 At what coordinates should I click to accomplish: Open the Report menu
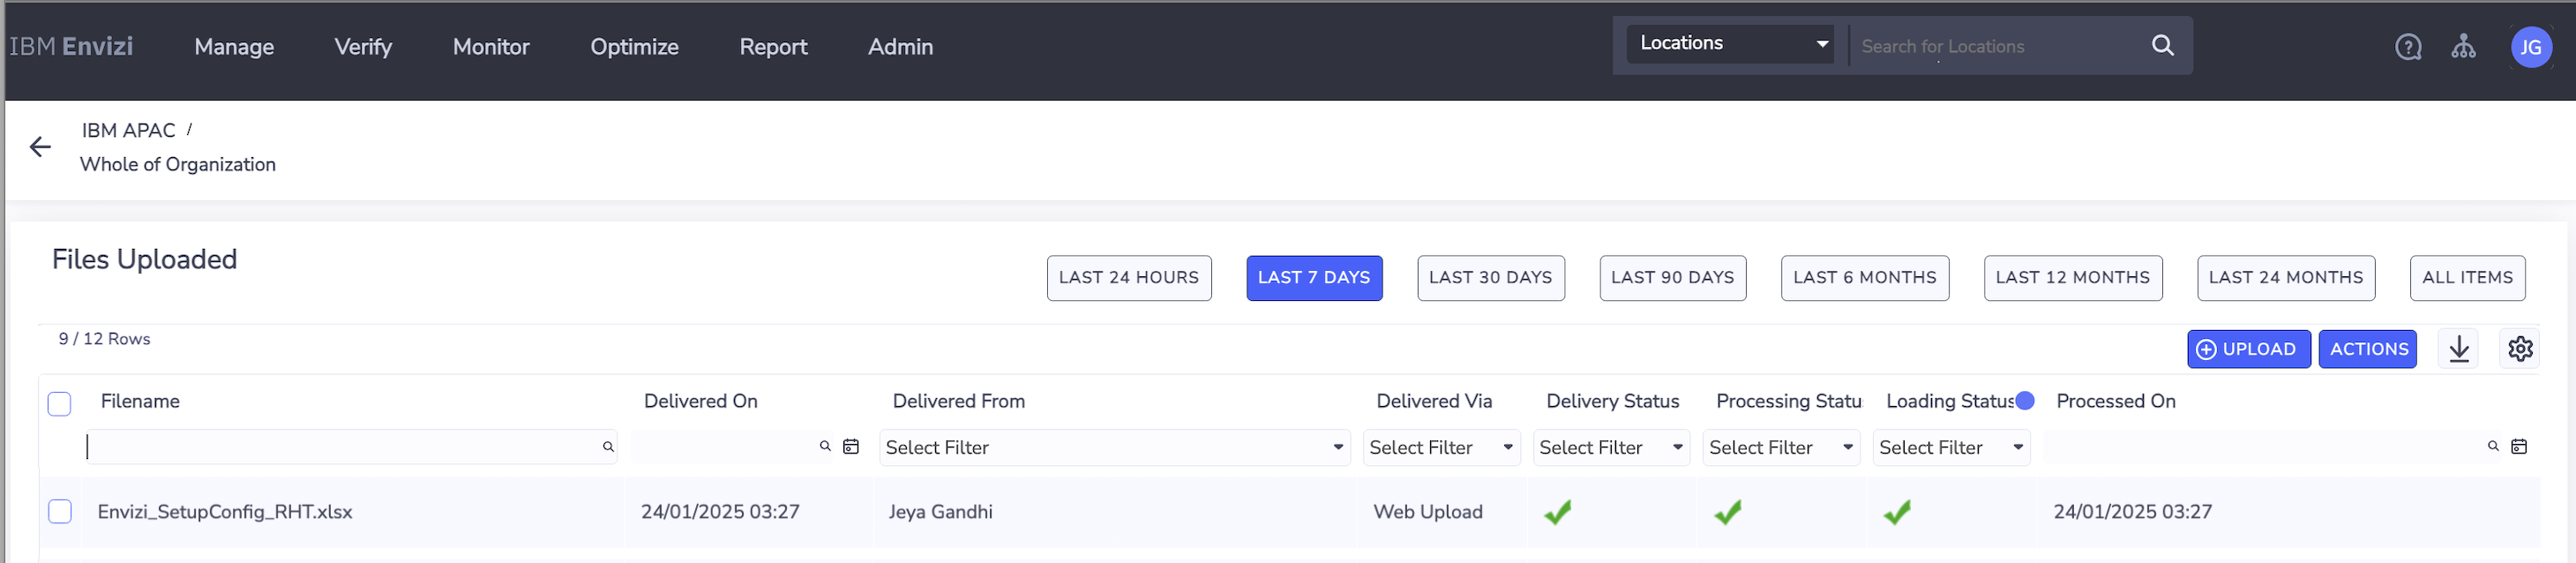[x=773, y=47]
